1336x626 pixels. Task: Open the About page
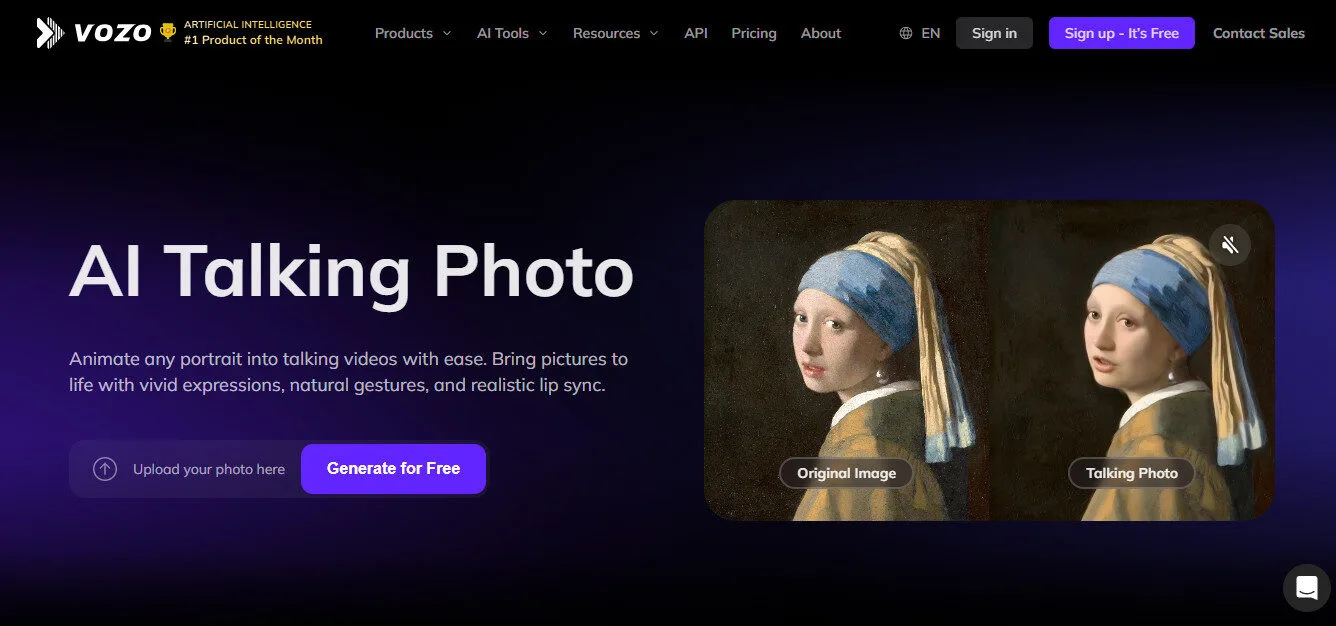[x=820, y=33]
